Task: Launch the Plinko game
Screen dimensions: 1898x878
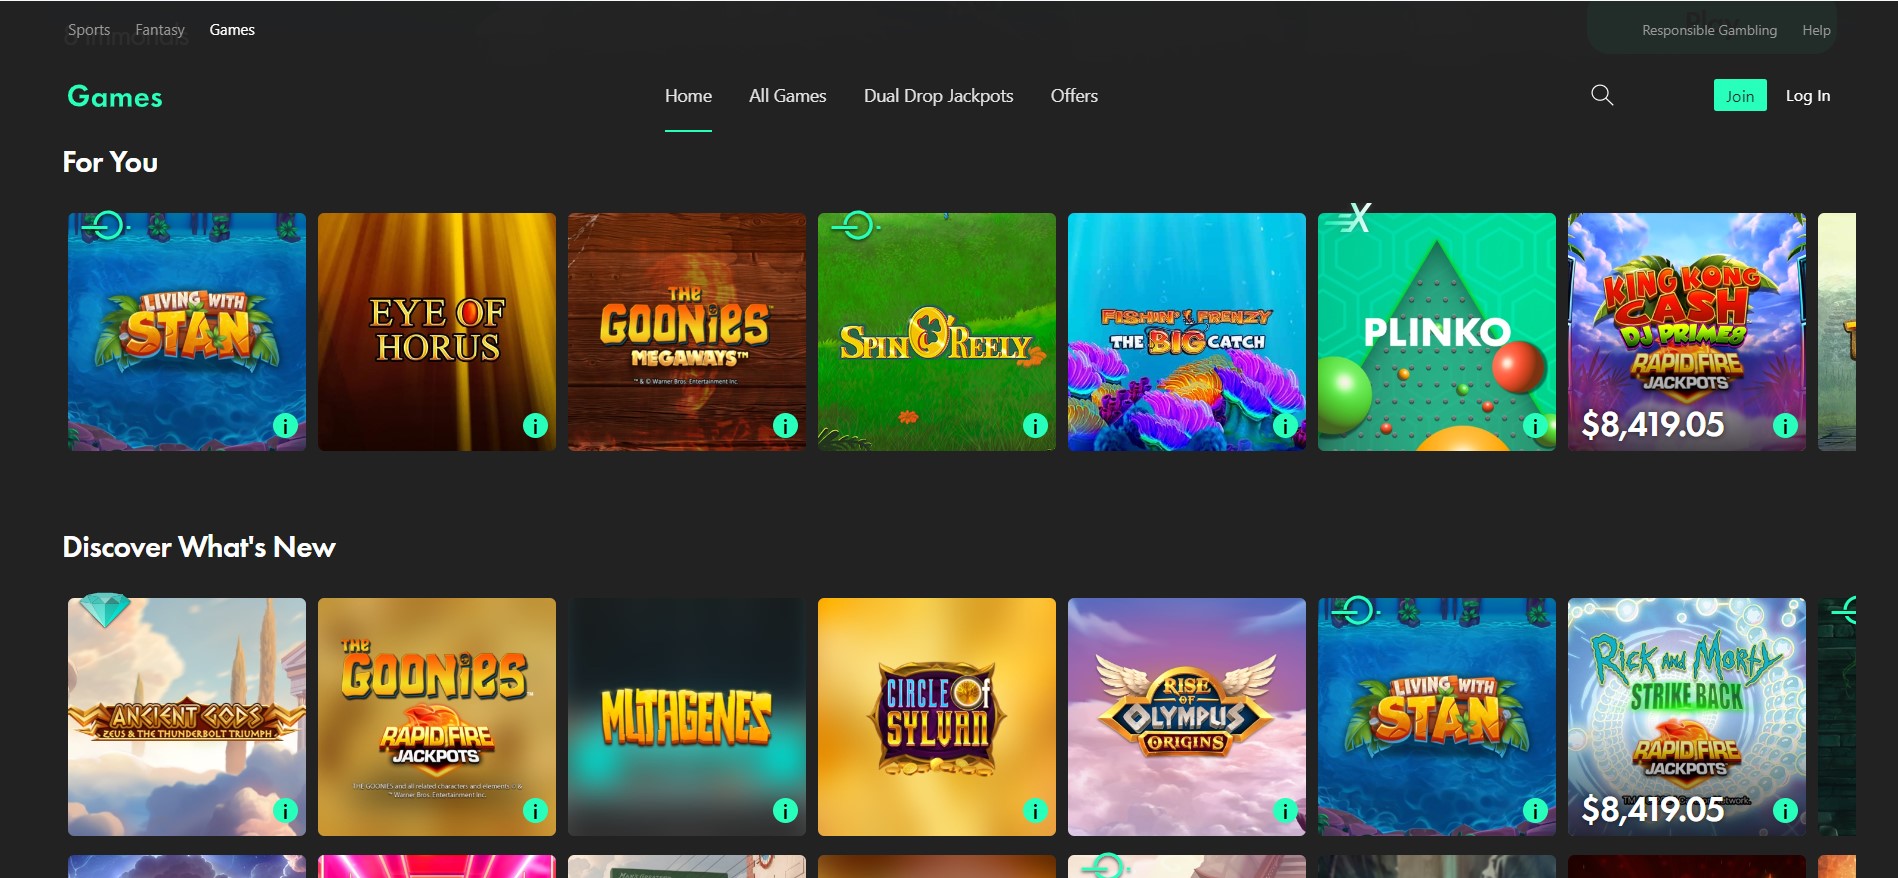Action: click(1437, 332)
